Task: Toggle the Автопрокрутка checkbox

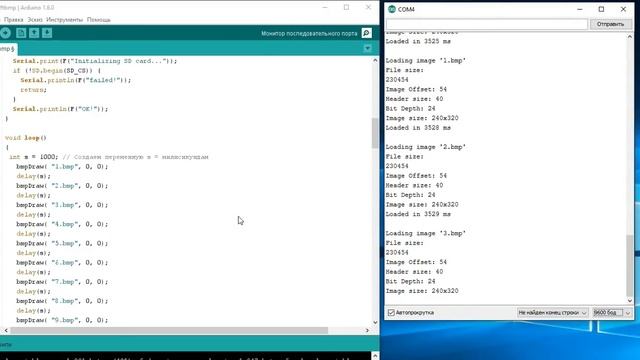Action: tap(391, 313)
